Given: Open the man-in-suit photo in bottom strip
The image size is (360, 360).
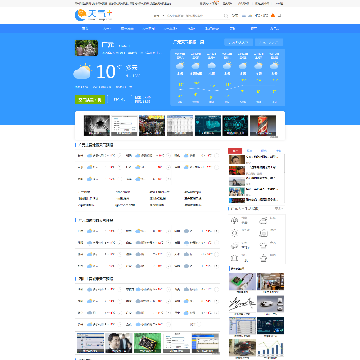Looking at the screenshot, I should (x=119, y=343).
